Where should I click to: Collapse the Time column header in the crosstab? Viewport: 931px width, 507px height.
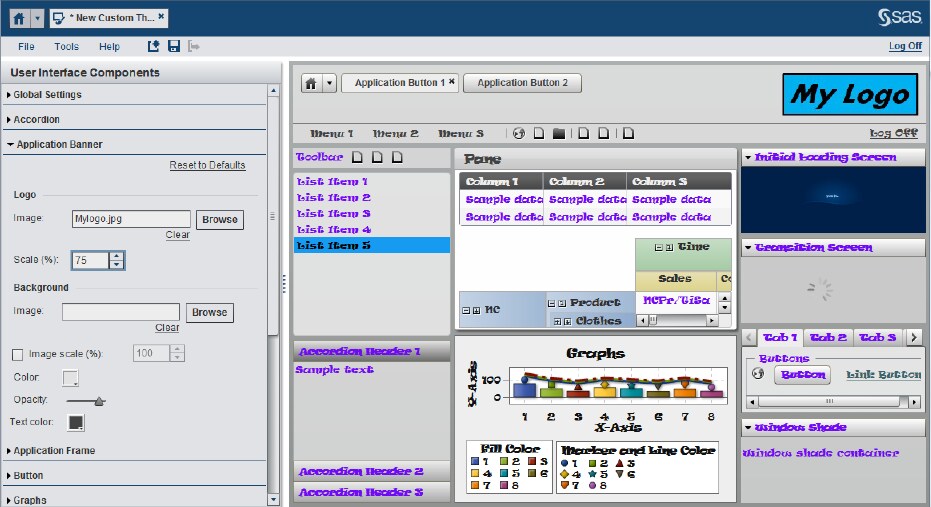658,247
